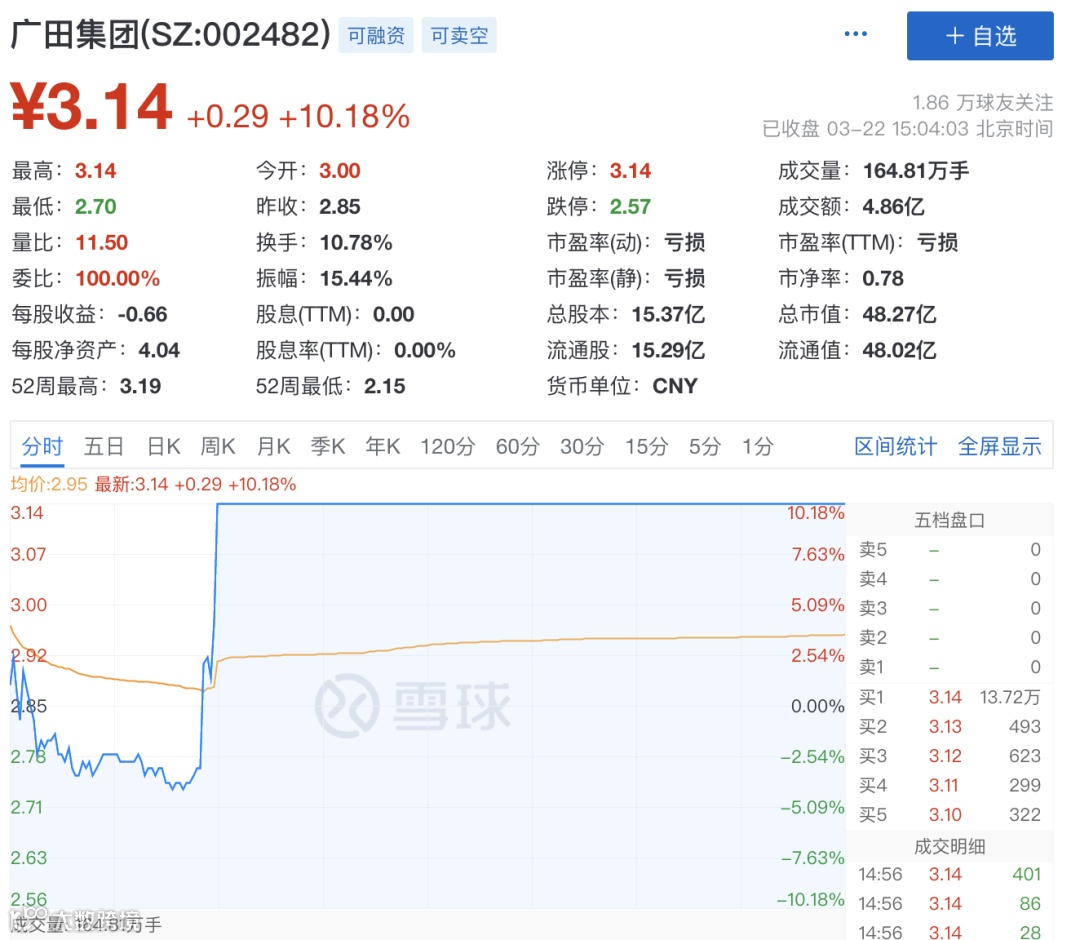Add stock with the 自选 button

click(979, 36)
